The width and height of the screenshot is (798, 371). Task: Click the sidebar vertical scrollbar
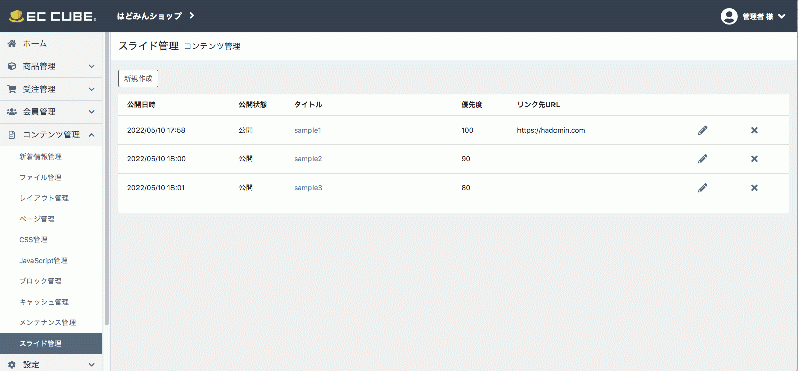(x=107, y=178)
